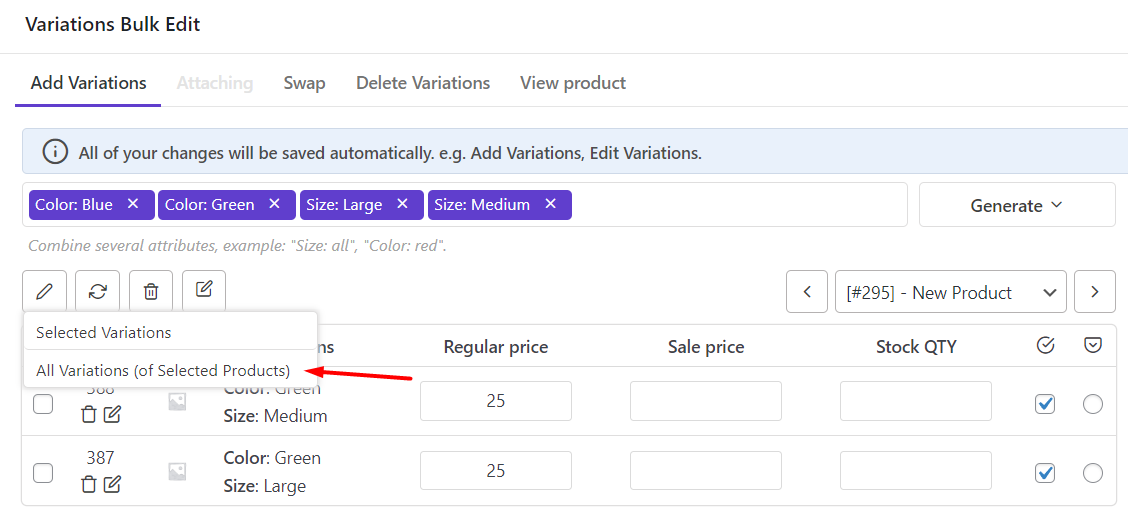Open the View product link
This screenshot has width=1128, height=517.
(573, 83)
